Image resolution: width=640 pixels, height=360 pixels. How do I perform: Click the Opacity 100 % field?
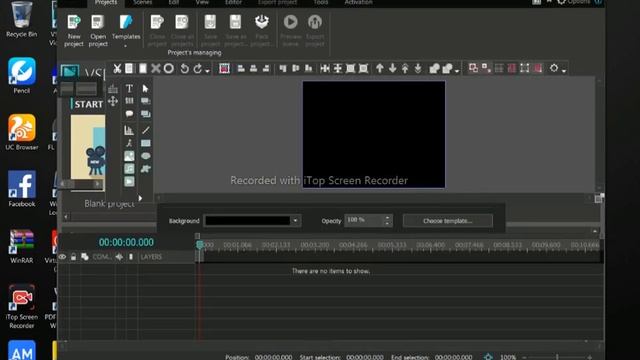click(x=364, y=220)
